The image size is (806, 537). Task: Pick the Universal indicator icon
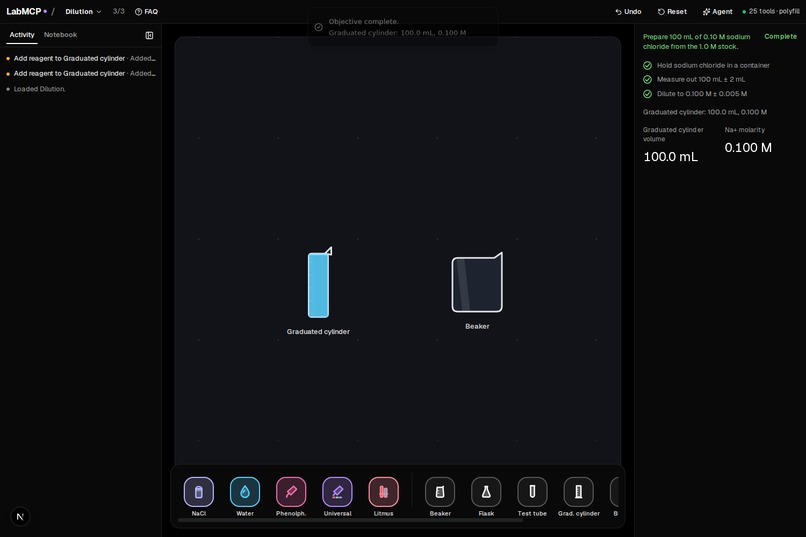click(x=337, y=492)
